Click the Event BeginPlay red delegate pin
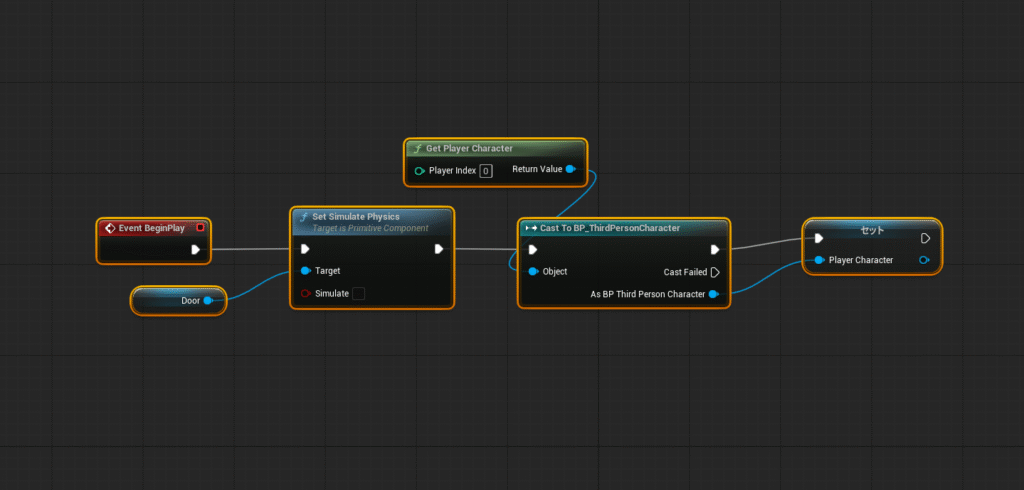 click(200, 228)
